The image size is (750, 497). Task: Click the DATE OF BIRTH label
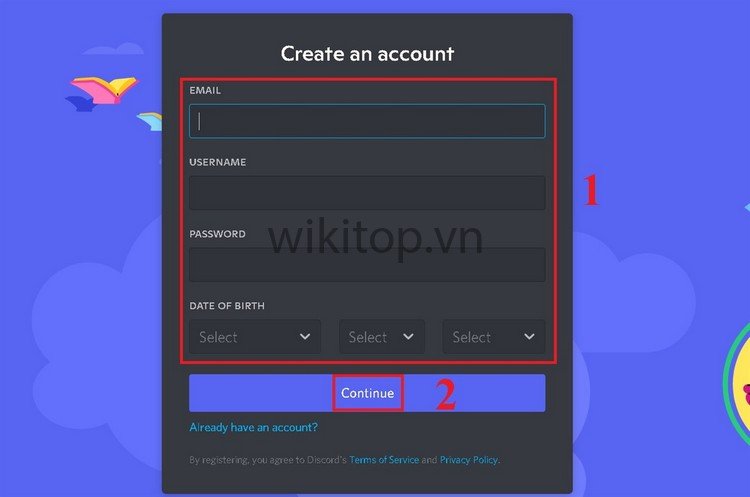[x=227, y=306]
